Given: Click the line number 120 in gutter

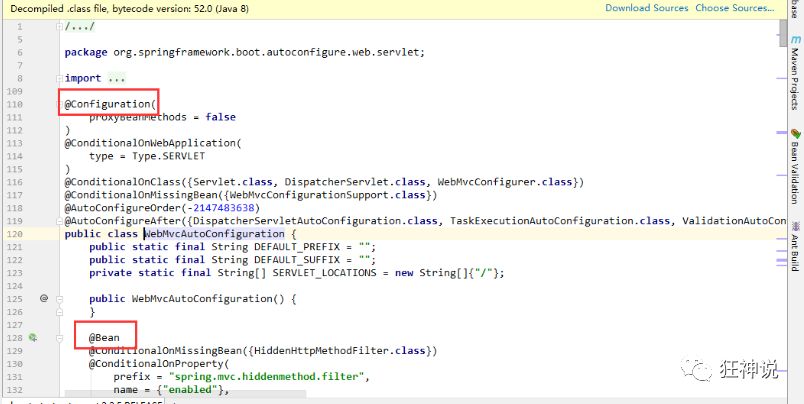Looking at the screenshot, I should point(14,234).
